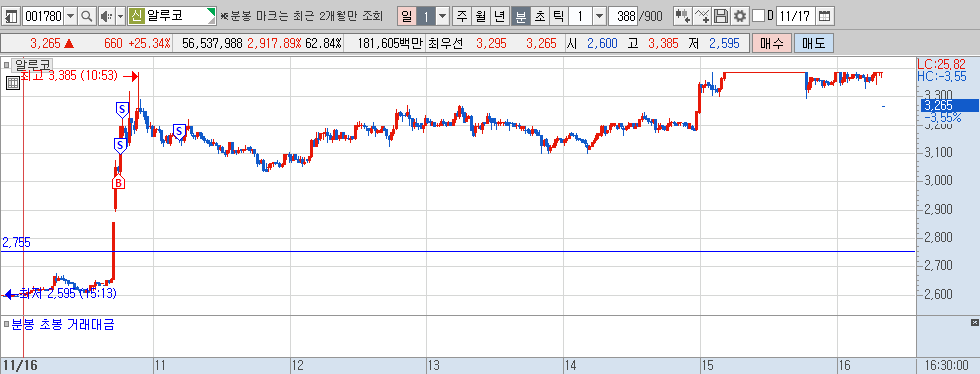Image resolution: width=980 pixels, height=374 pixels.
Task: Expand the minute interval dropdown beside 틱
Action: 599,16
